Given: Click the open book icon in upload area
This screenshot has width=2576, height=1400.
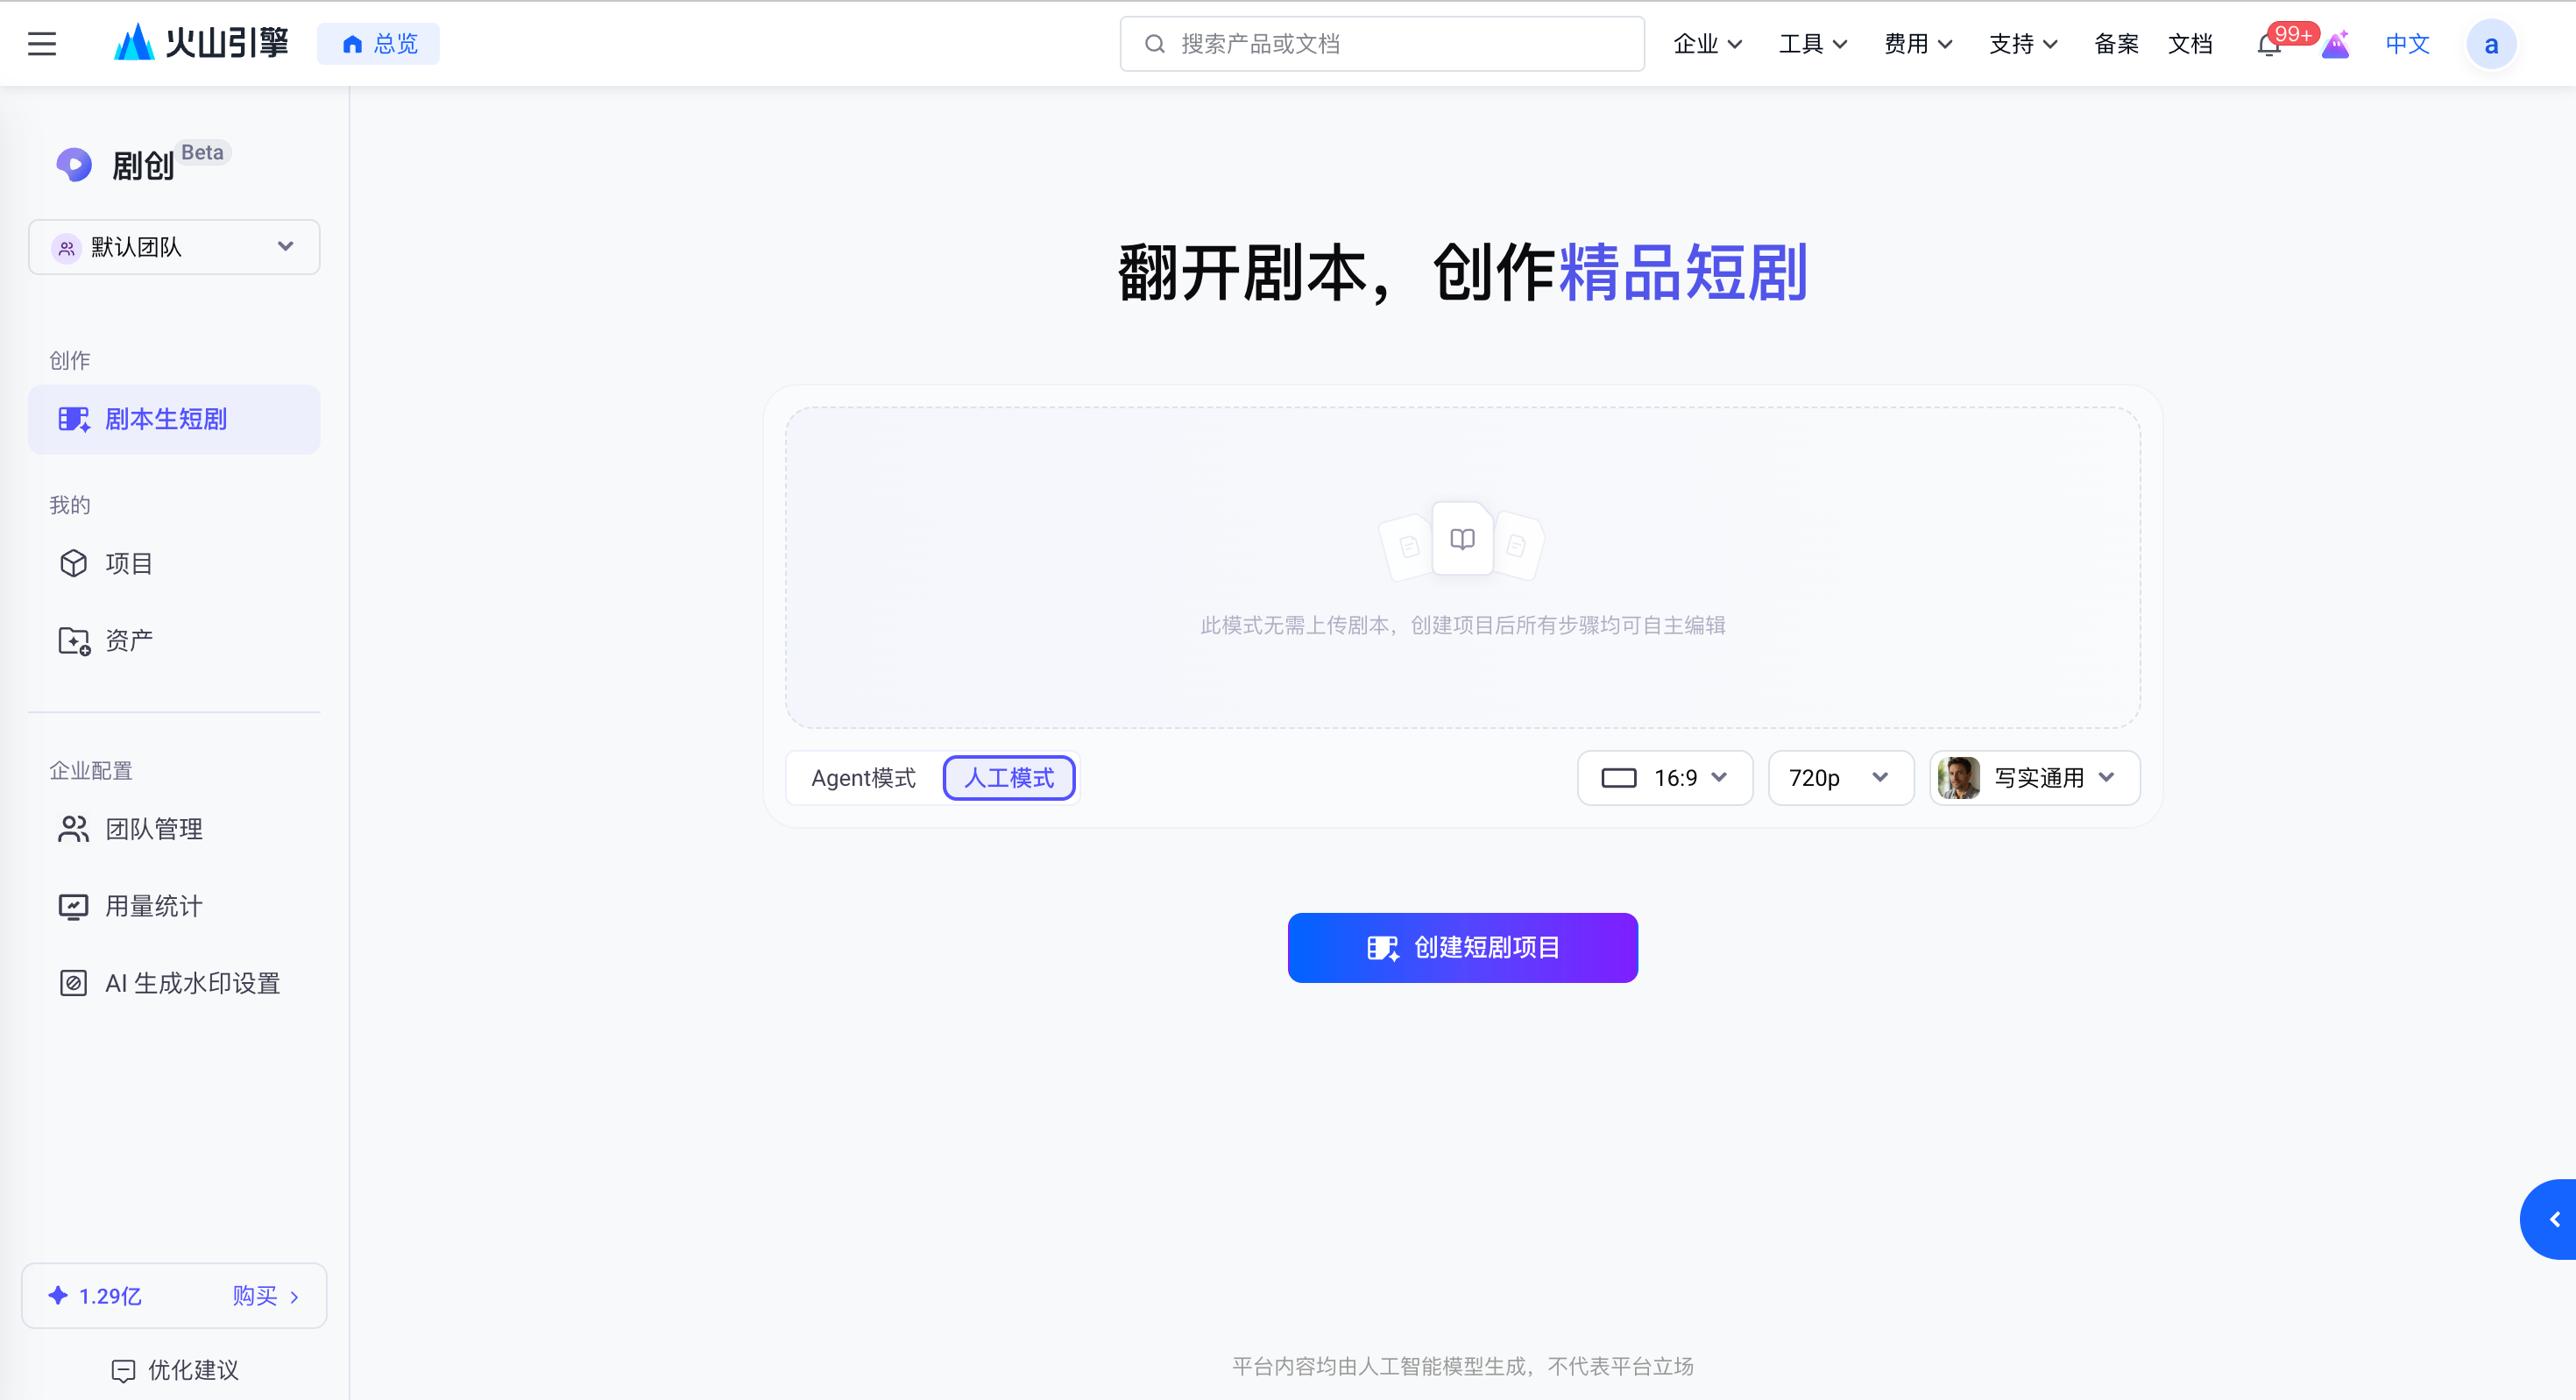Looking at the screenshot, I should 1462,539.
